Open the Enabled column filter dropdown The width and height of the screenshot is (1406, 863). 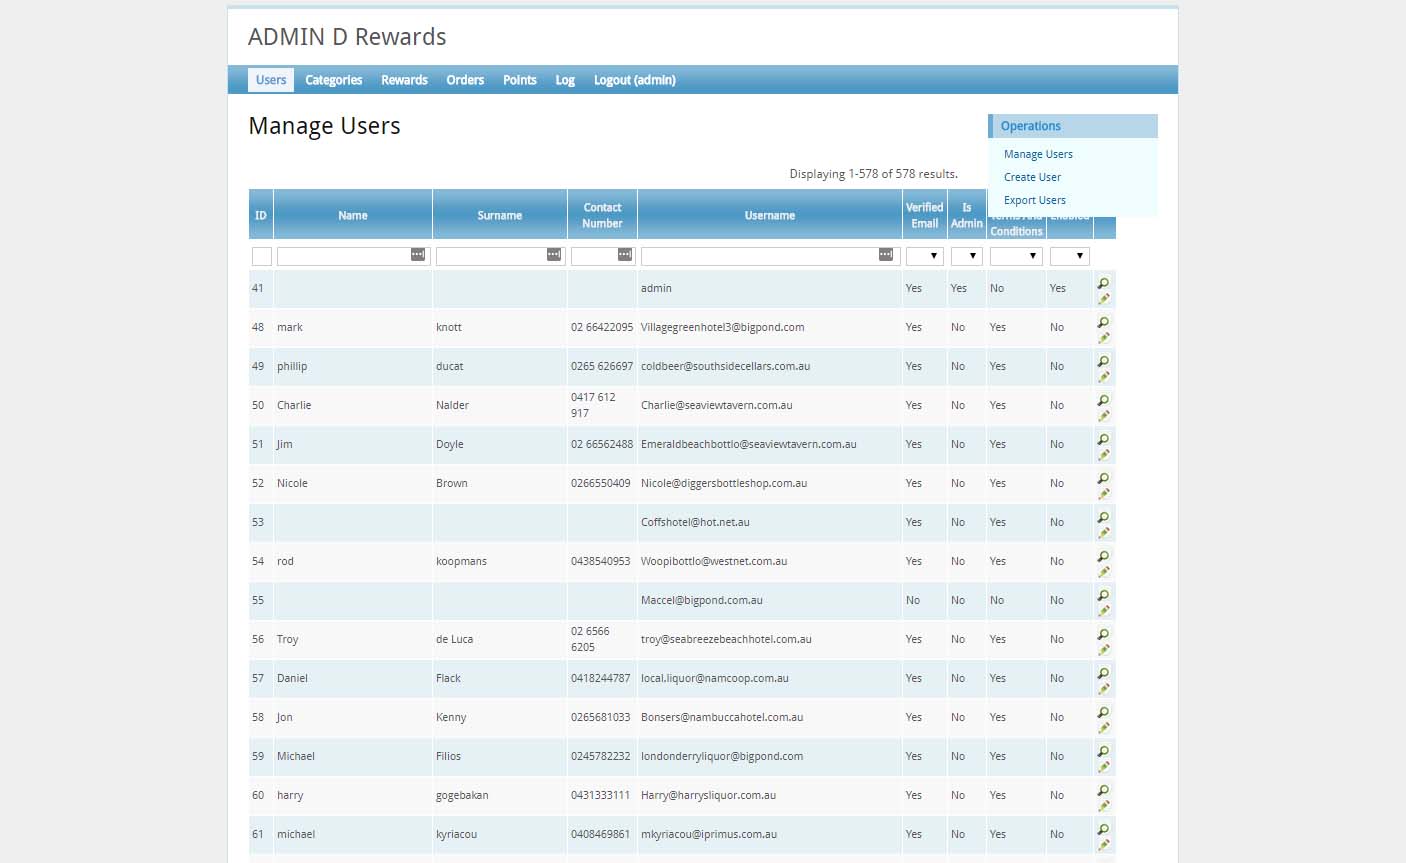click(x=1069, y=255)
